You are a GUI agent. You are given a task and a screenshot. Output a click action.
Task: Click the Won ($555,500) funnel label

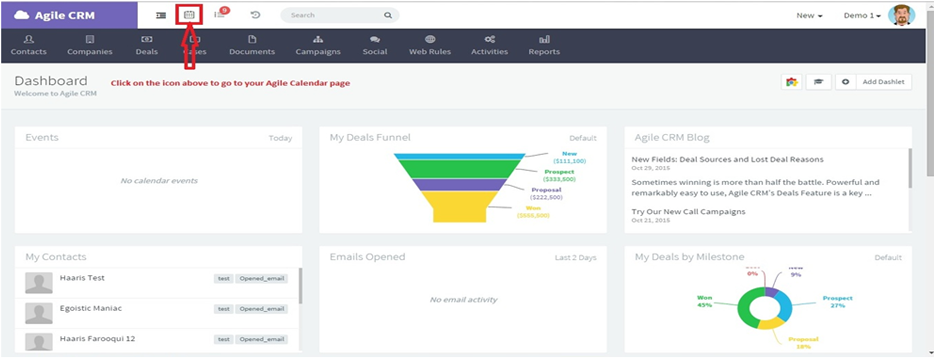(533, 211)
